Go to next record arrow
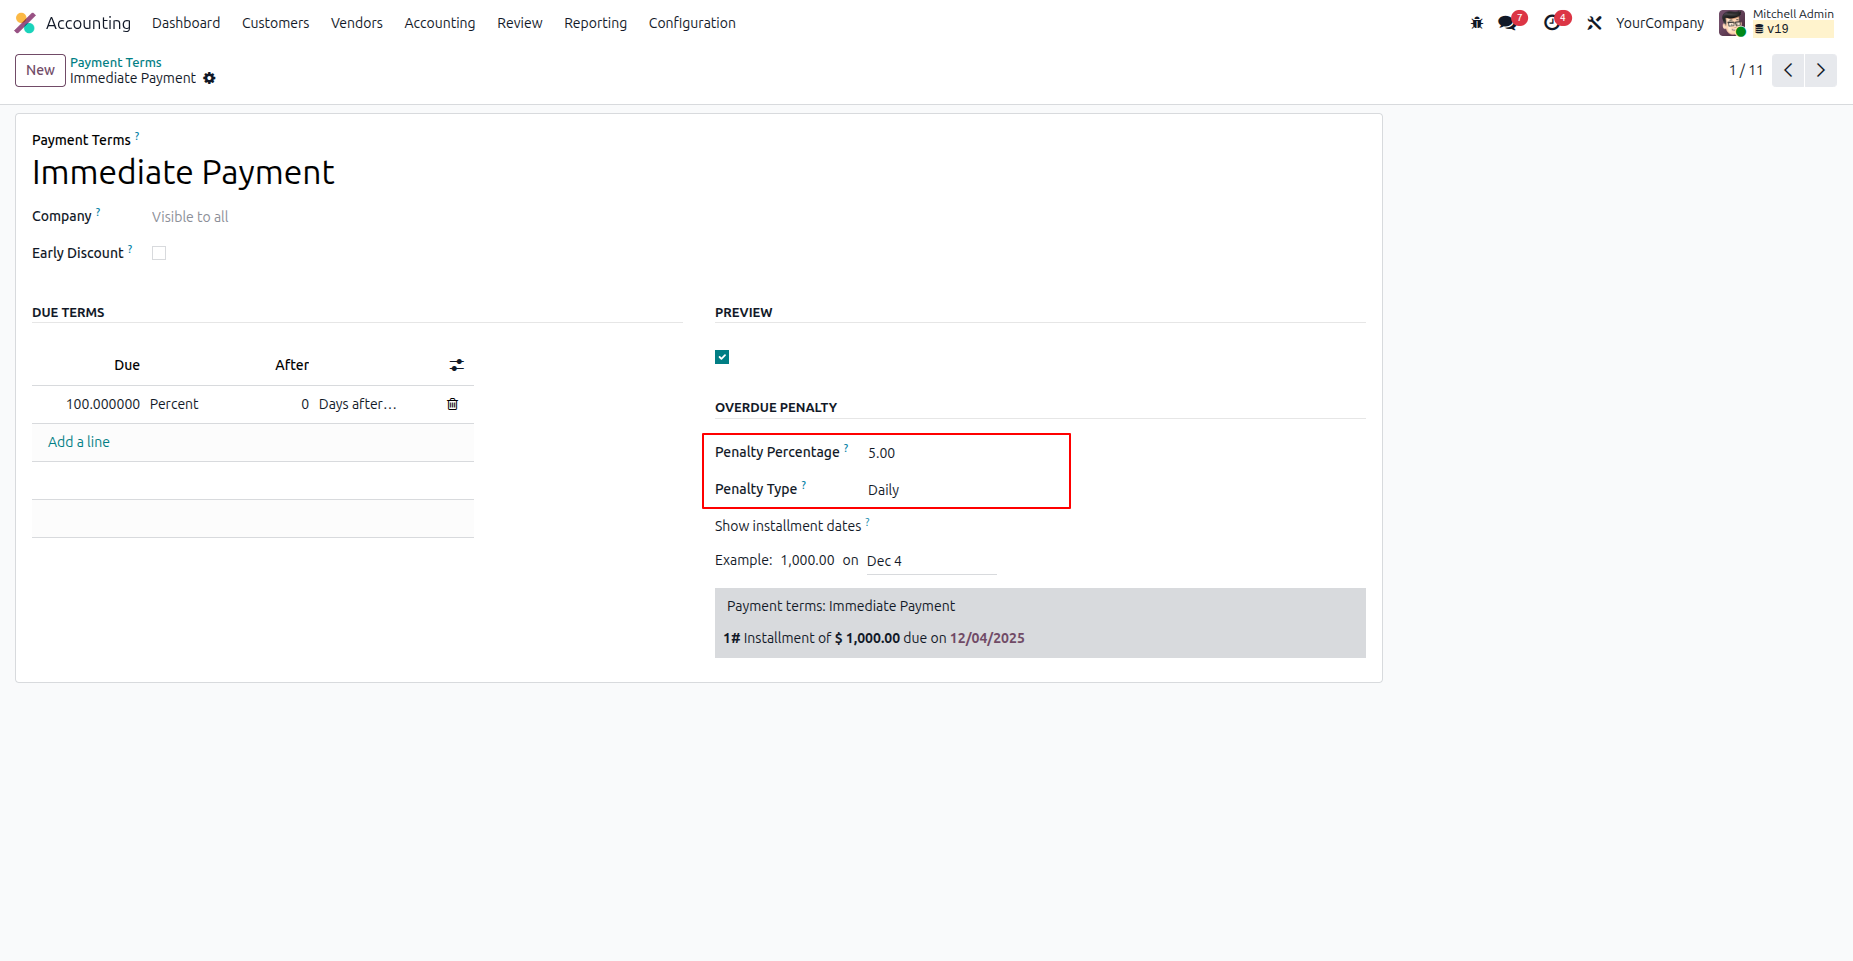The width and height of the screenshot is (1853, 961). tap(1821, 70)
